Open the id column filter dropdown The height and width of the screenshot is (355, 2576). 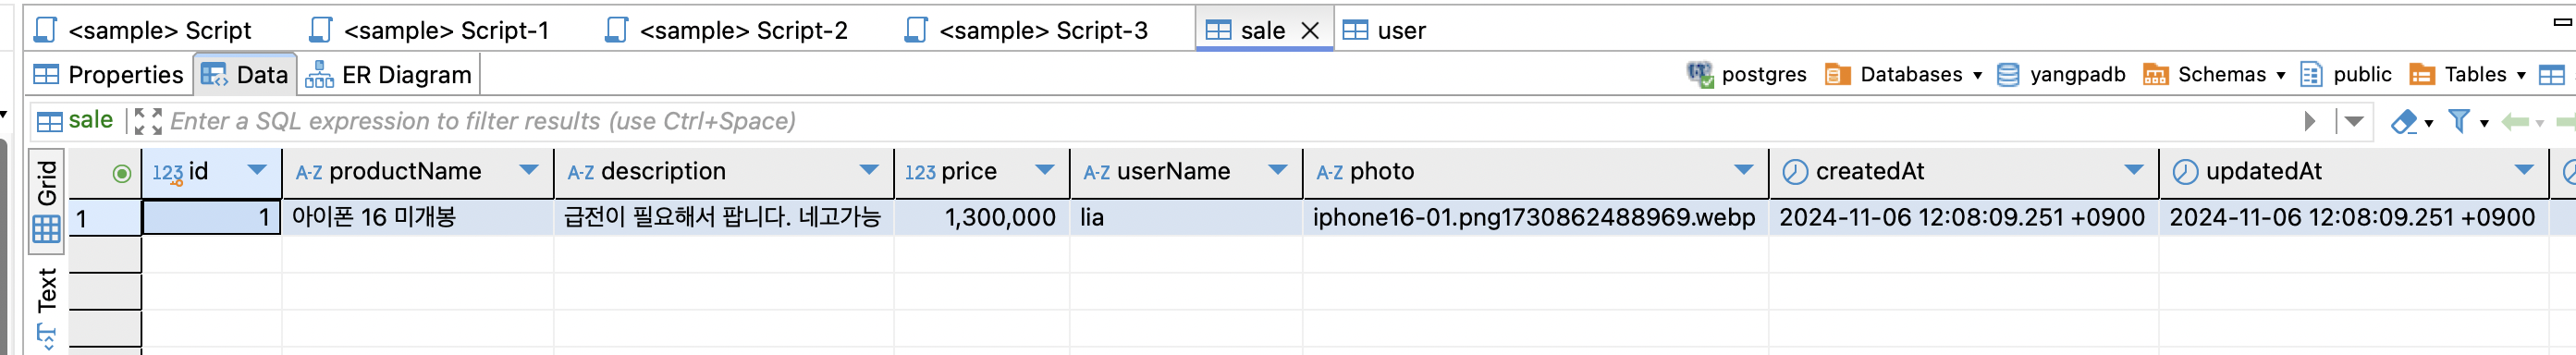[257, 170]
